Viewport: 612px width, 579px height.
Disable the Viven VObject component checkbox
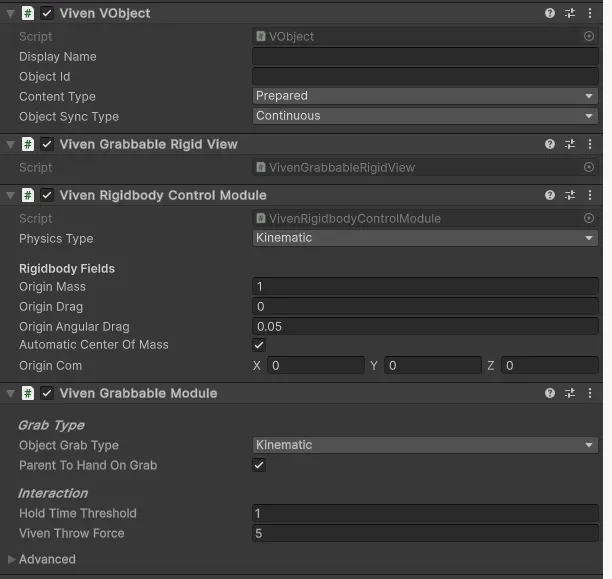point(47,13)
